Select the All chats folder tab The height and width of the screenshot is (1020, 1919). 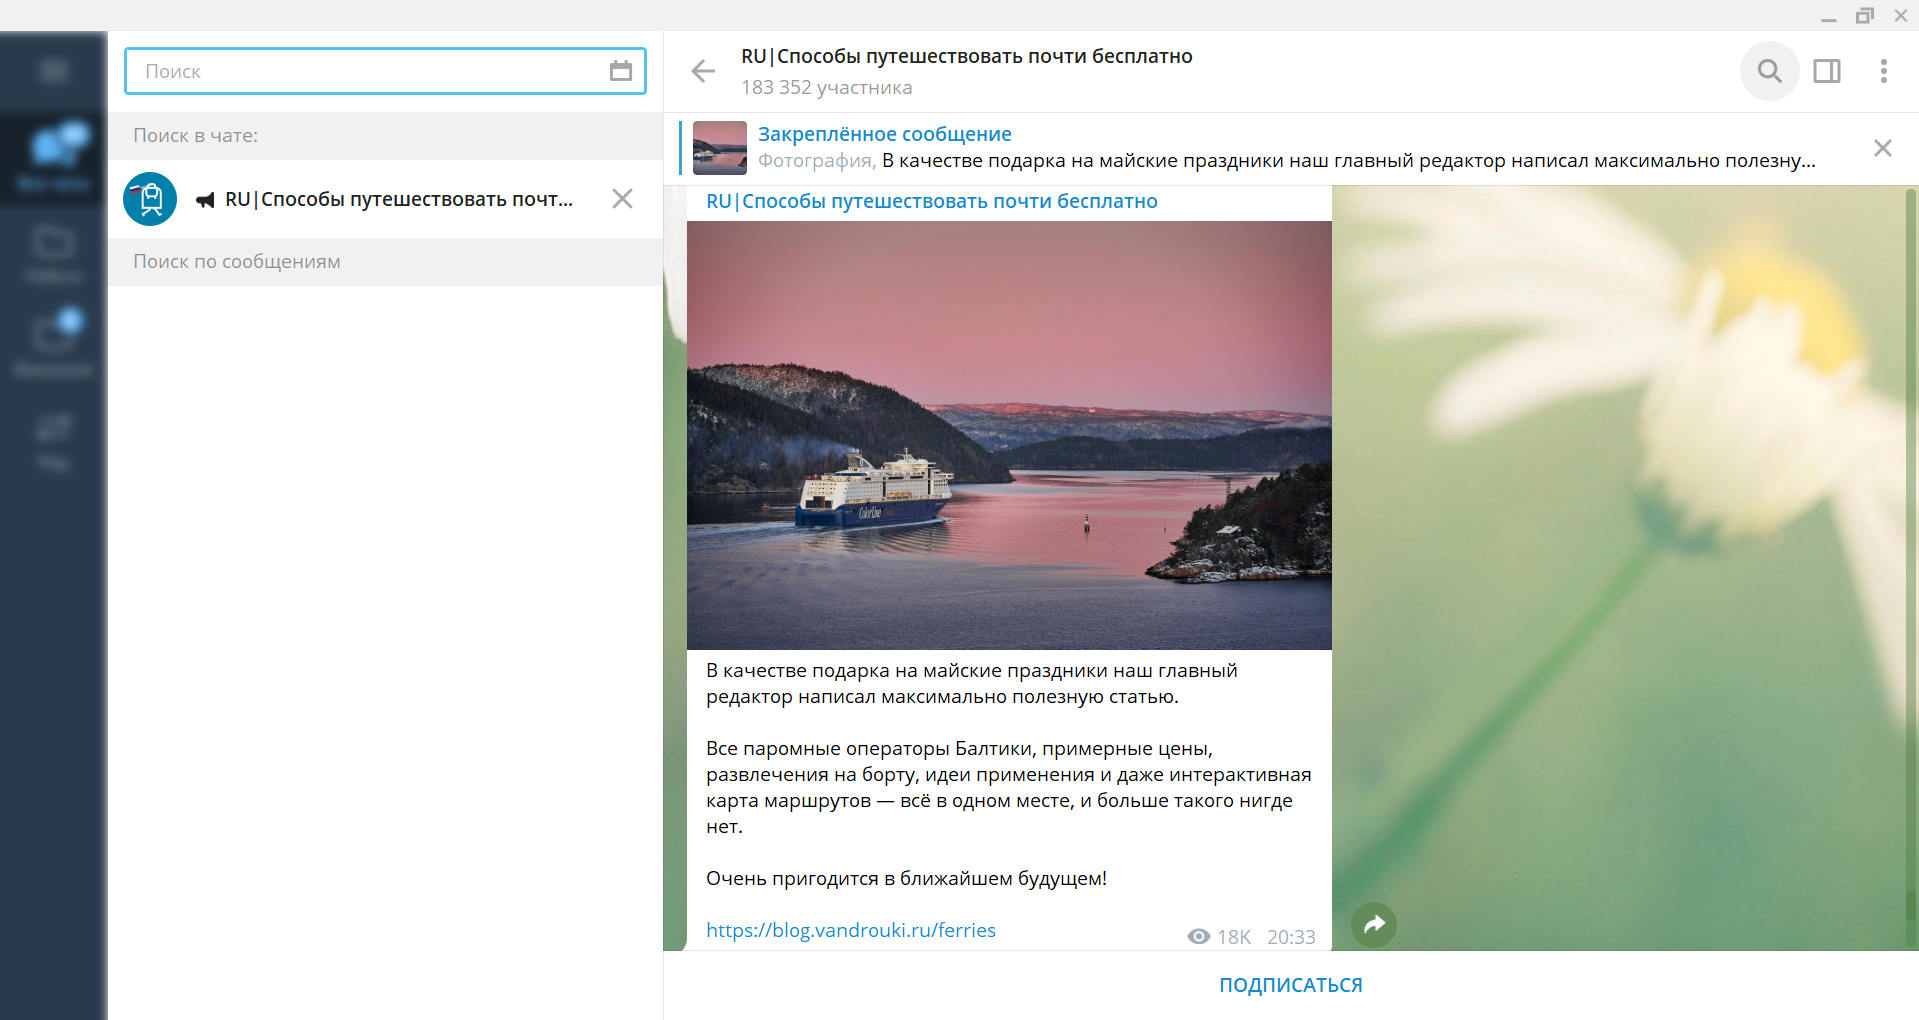(x=54, y=157)
